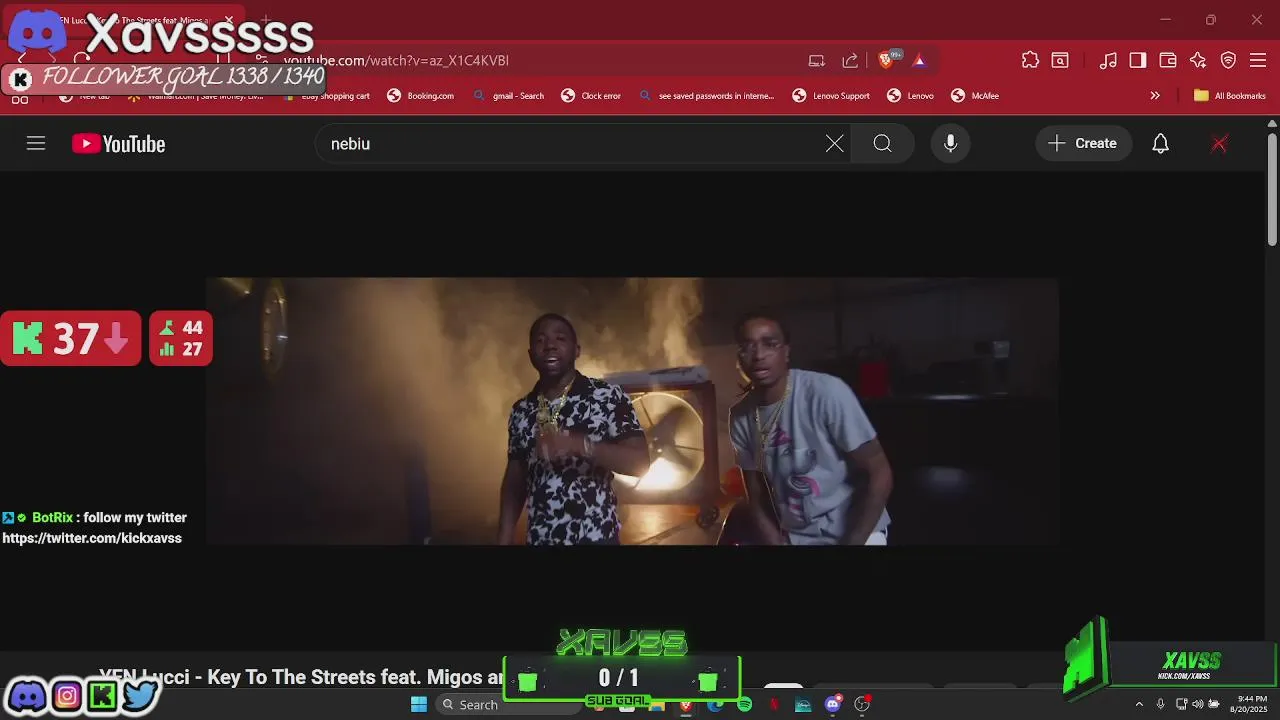The height and width of the screenshot is (720, 1280).
Task: Open the twitter.com/kickxavss chat link
Action: coord(92,538)
